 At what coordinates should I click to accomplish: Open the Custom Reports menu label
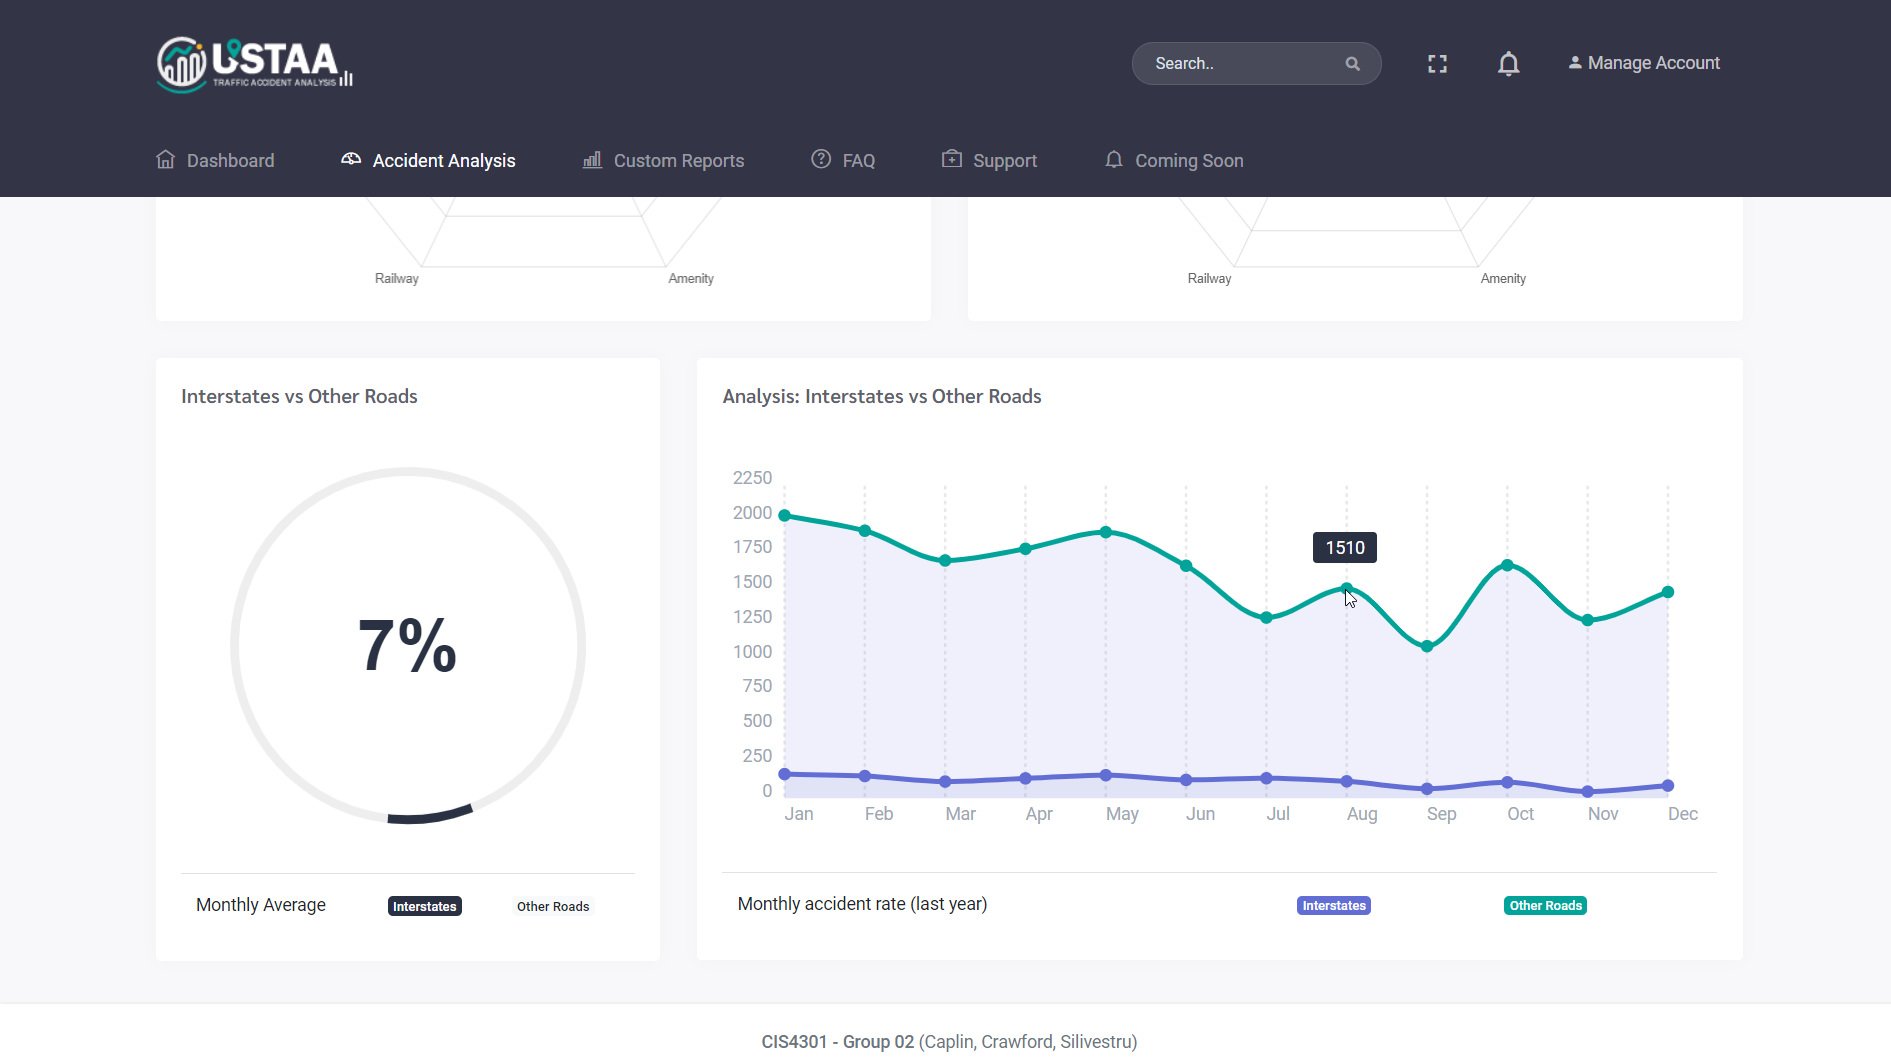(678, 161)
